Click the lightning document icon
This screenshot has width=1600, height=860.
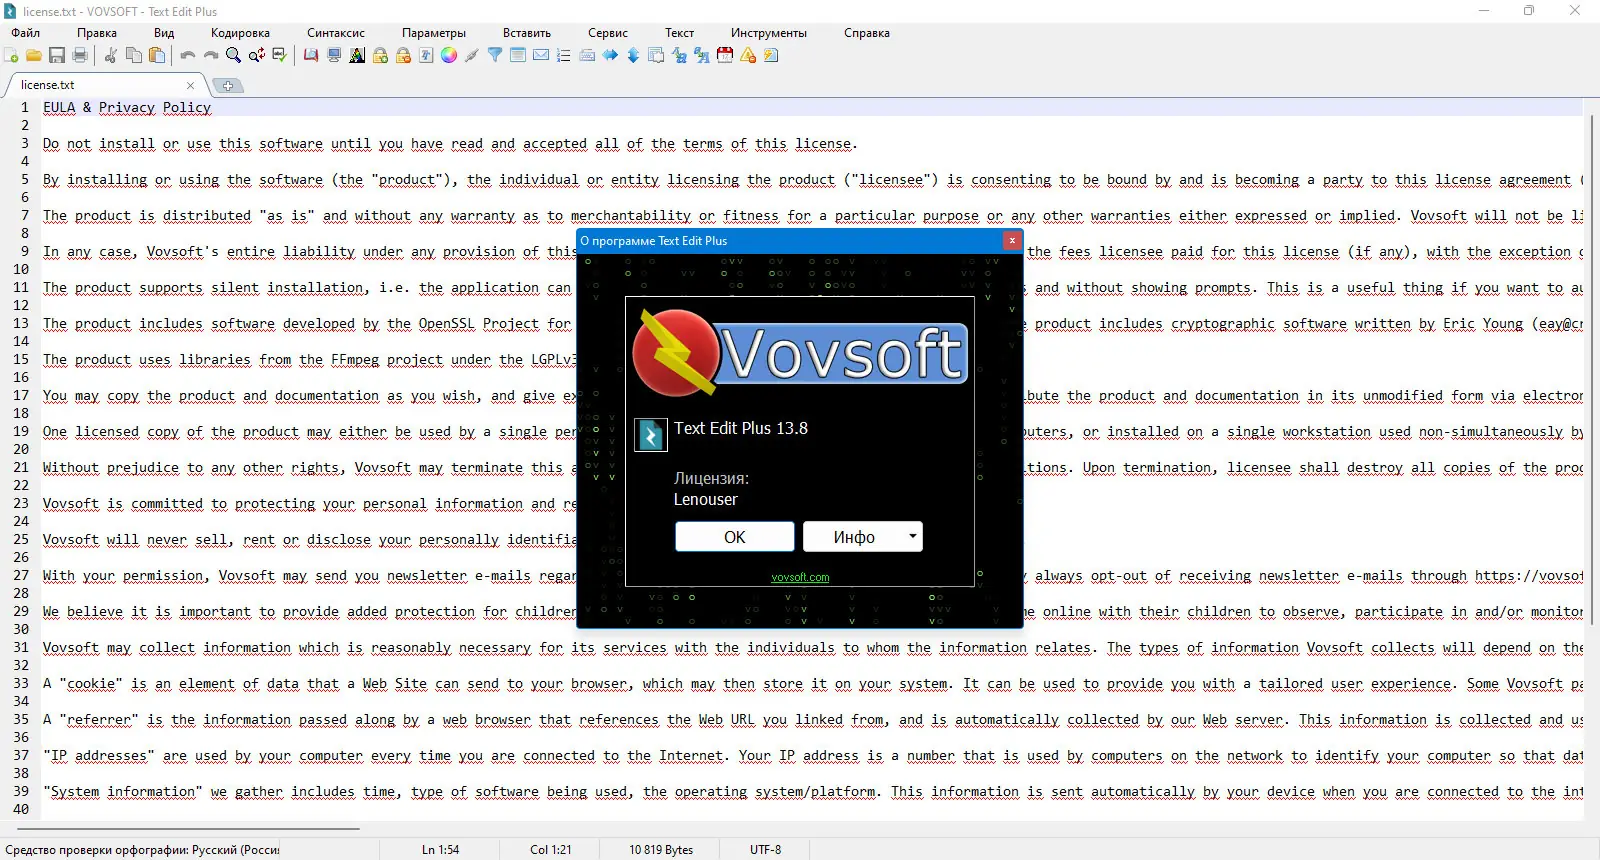click(x=771, y=56)
